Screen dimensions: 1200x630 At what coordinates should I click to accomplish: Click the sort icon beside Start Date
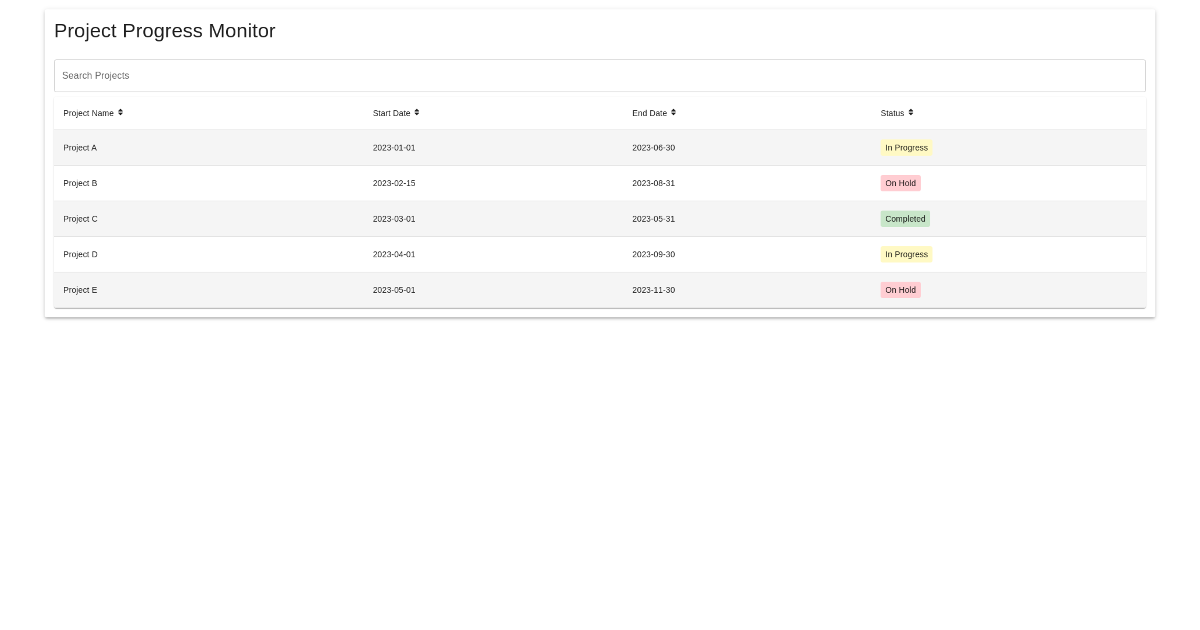[x=417, y=112]
